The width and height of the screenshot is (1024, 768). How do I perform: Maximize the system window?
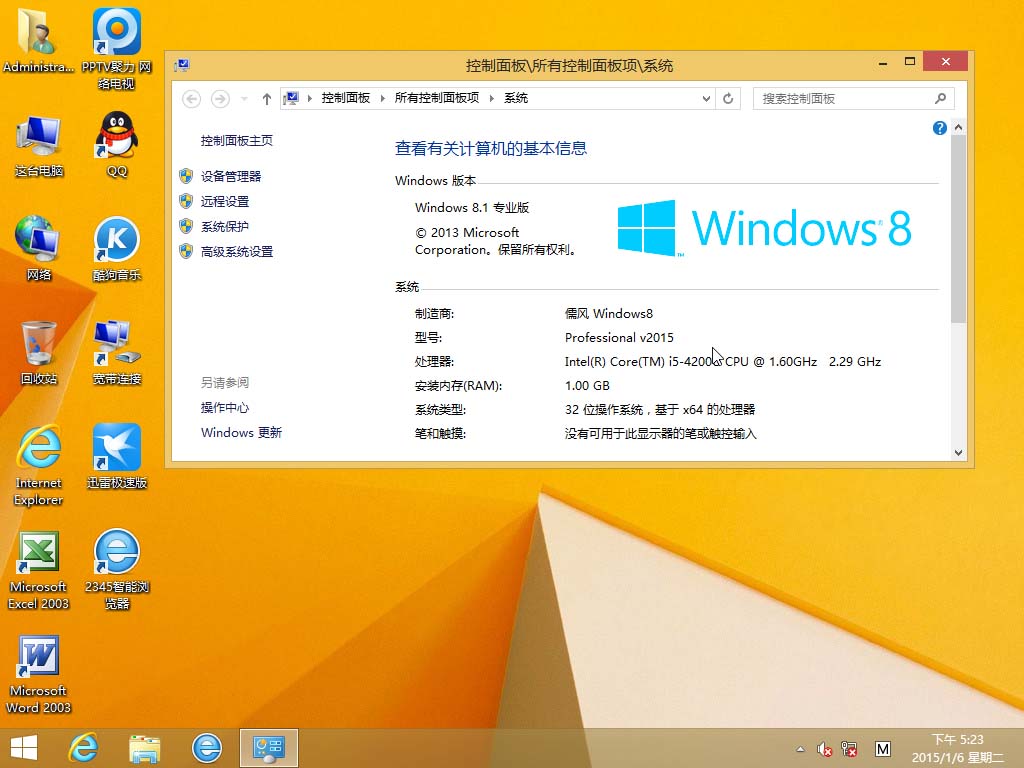(910, 61)
